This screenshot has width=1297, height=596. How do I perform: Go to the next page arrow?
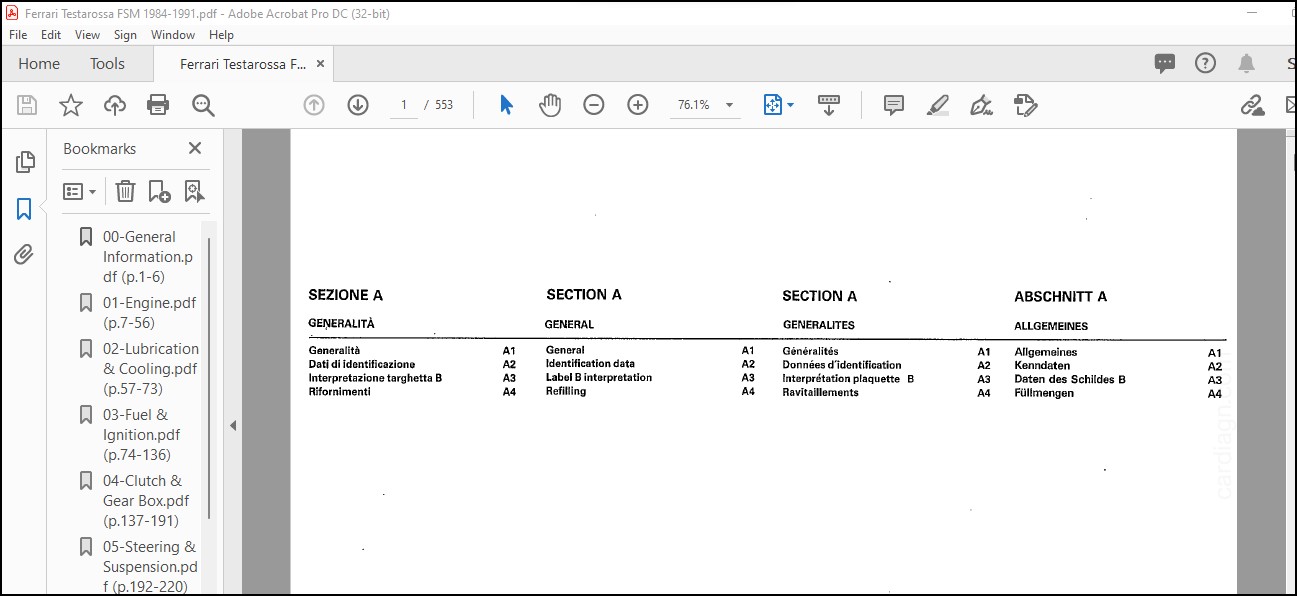click(x=358, y=105)
